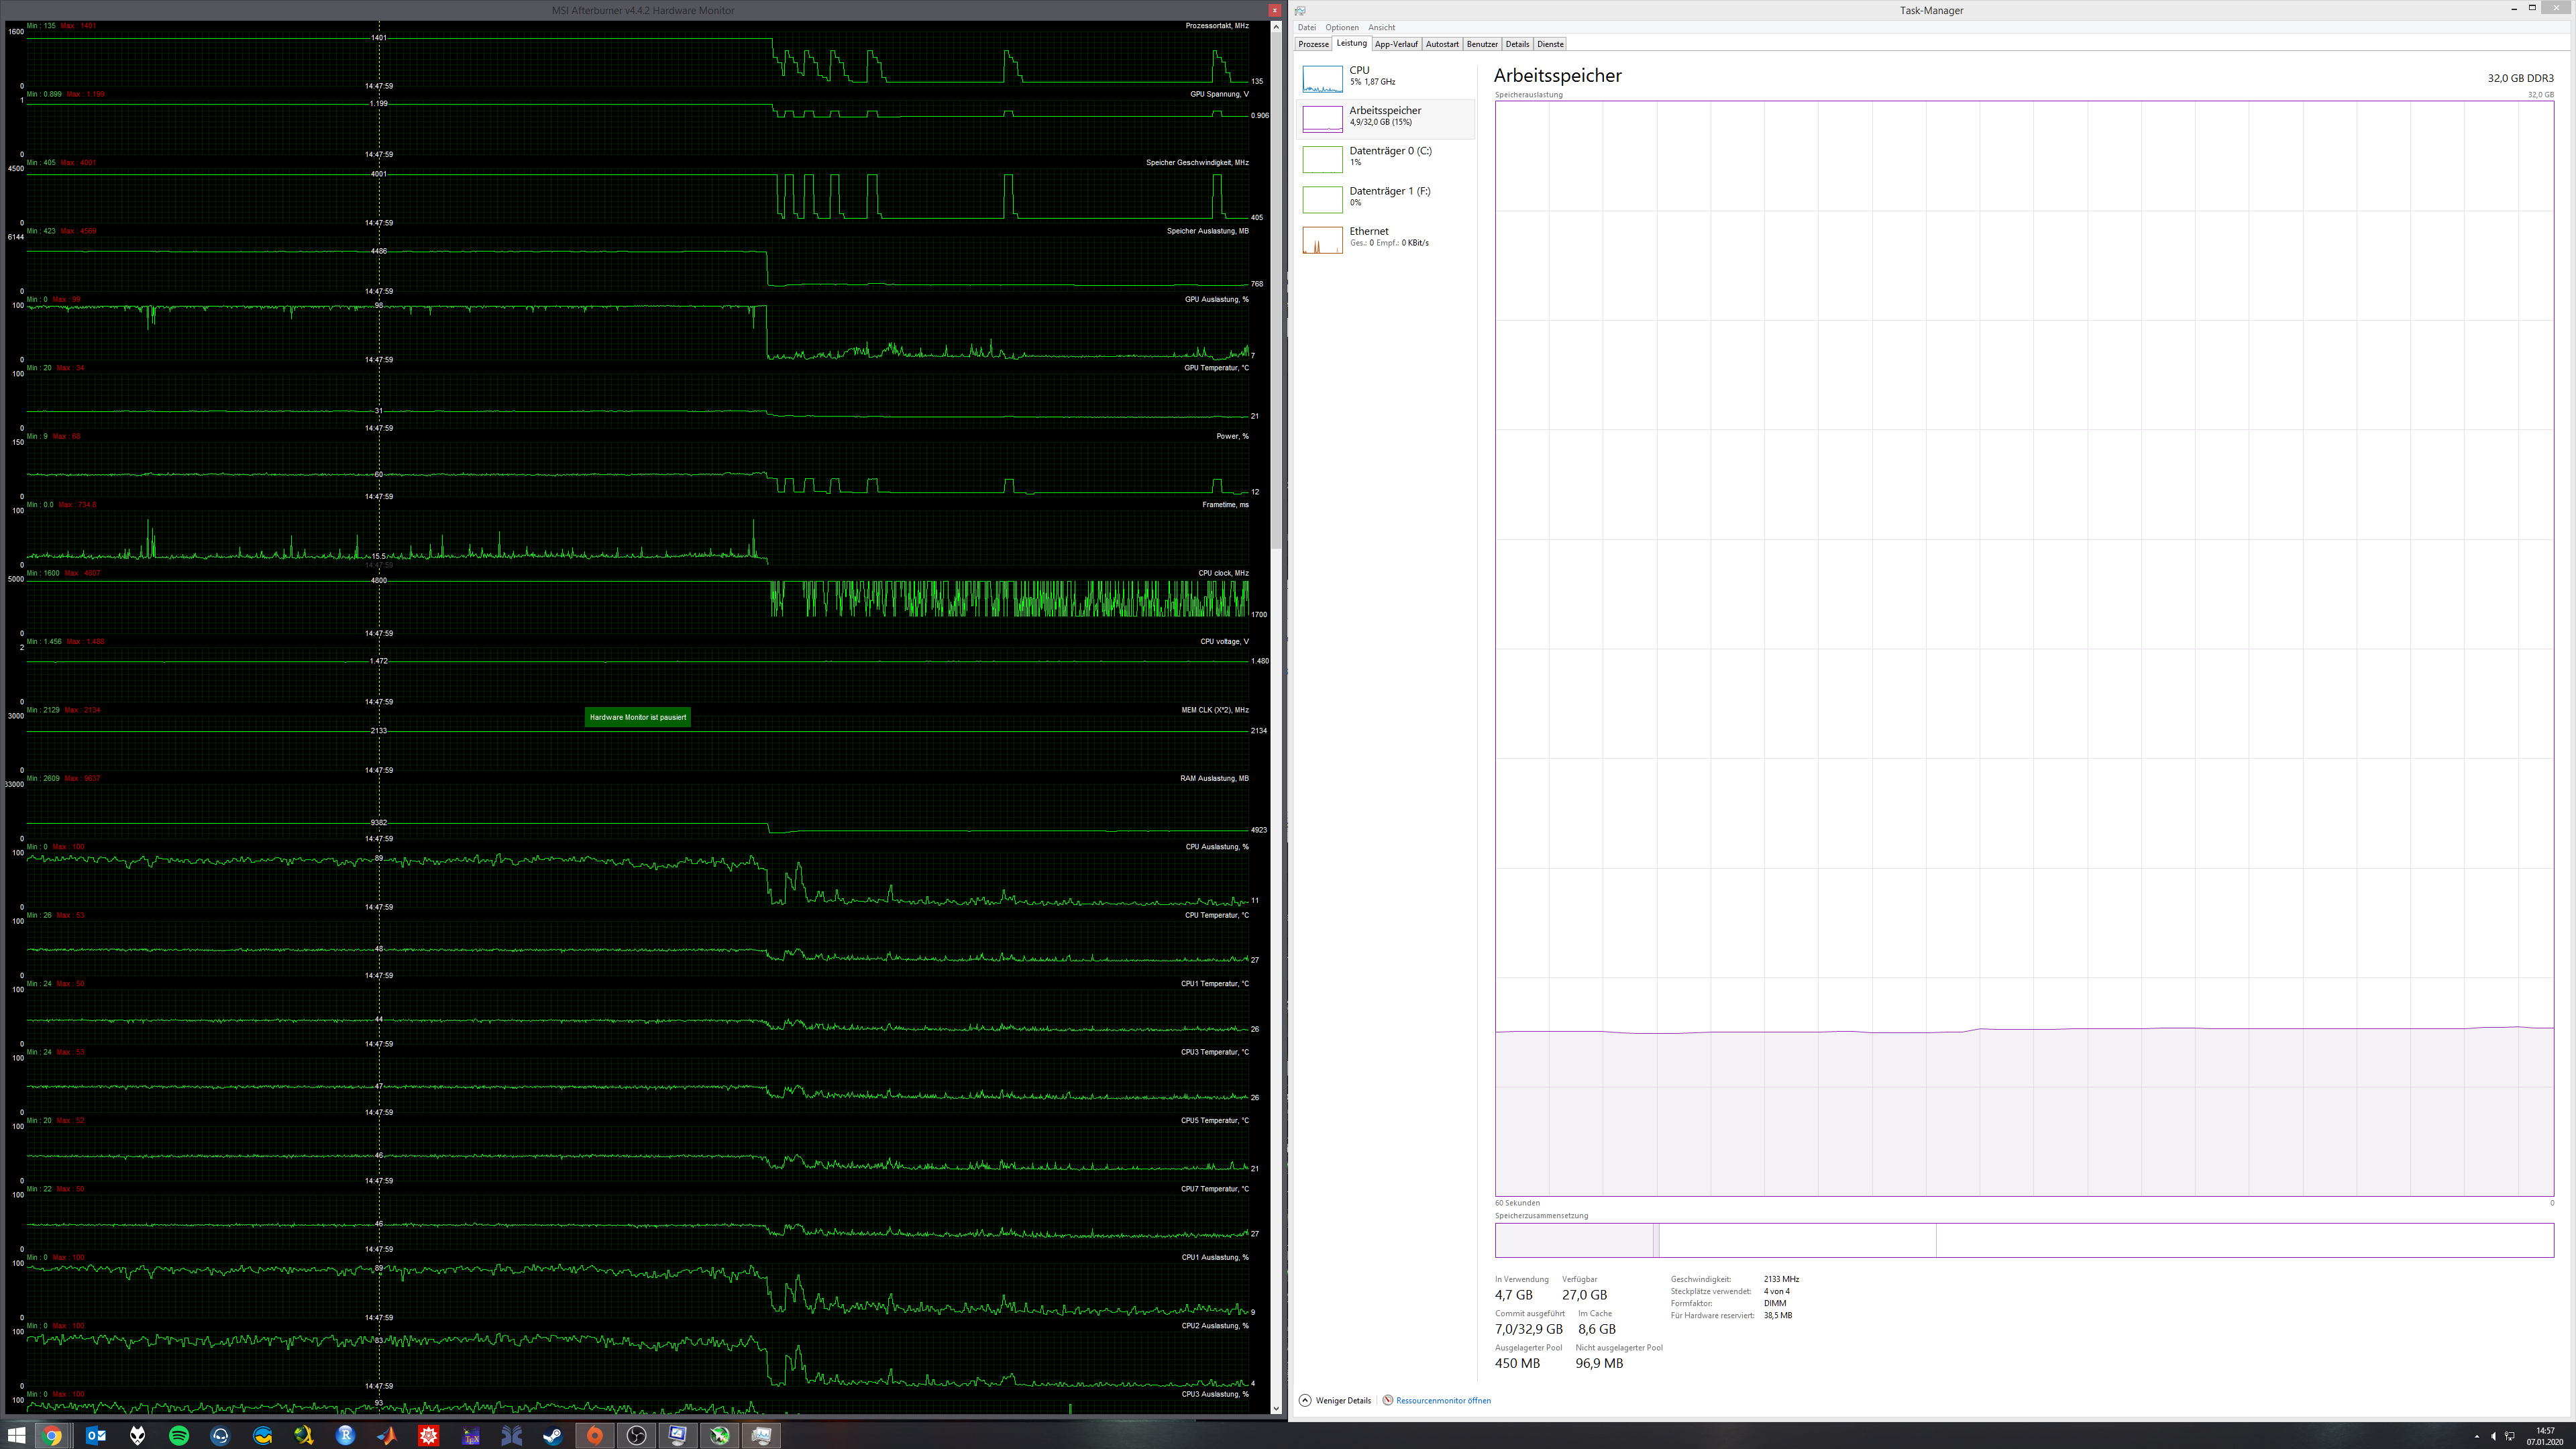2576x1449 pixels.
Task: Open Outlook from the taskbar
Action: tap(96, 1436)
